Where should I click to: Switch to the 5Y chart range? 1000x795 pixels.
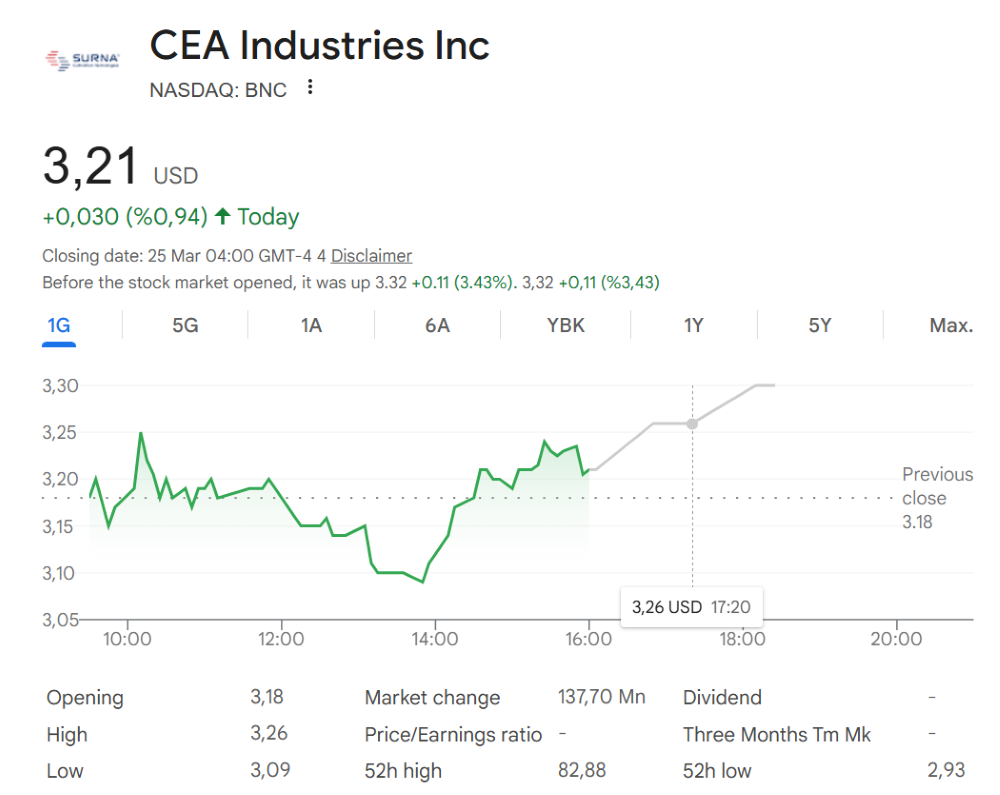point(820,325)
